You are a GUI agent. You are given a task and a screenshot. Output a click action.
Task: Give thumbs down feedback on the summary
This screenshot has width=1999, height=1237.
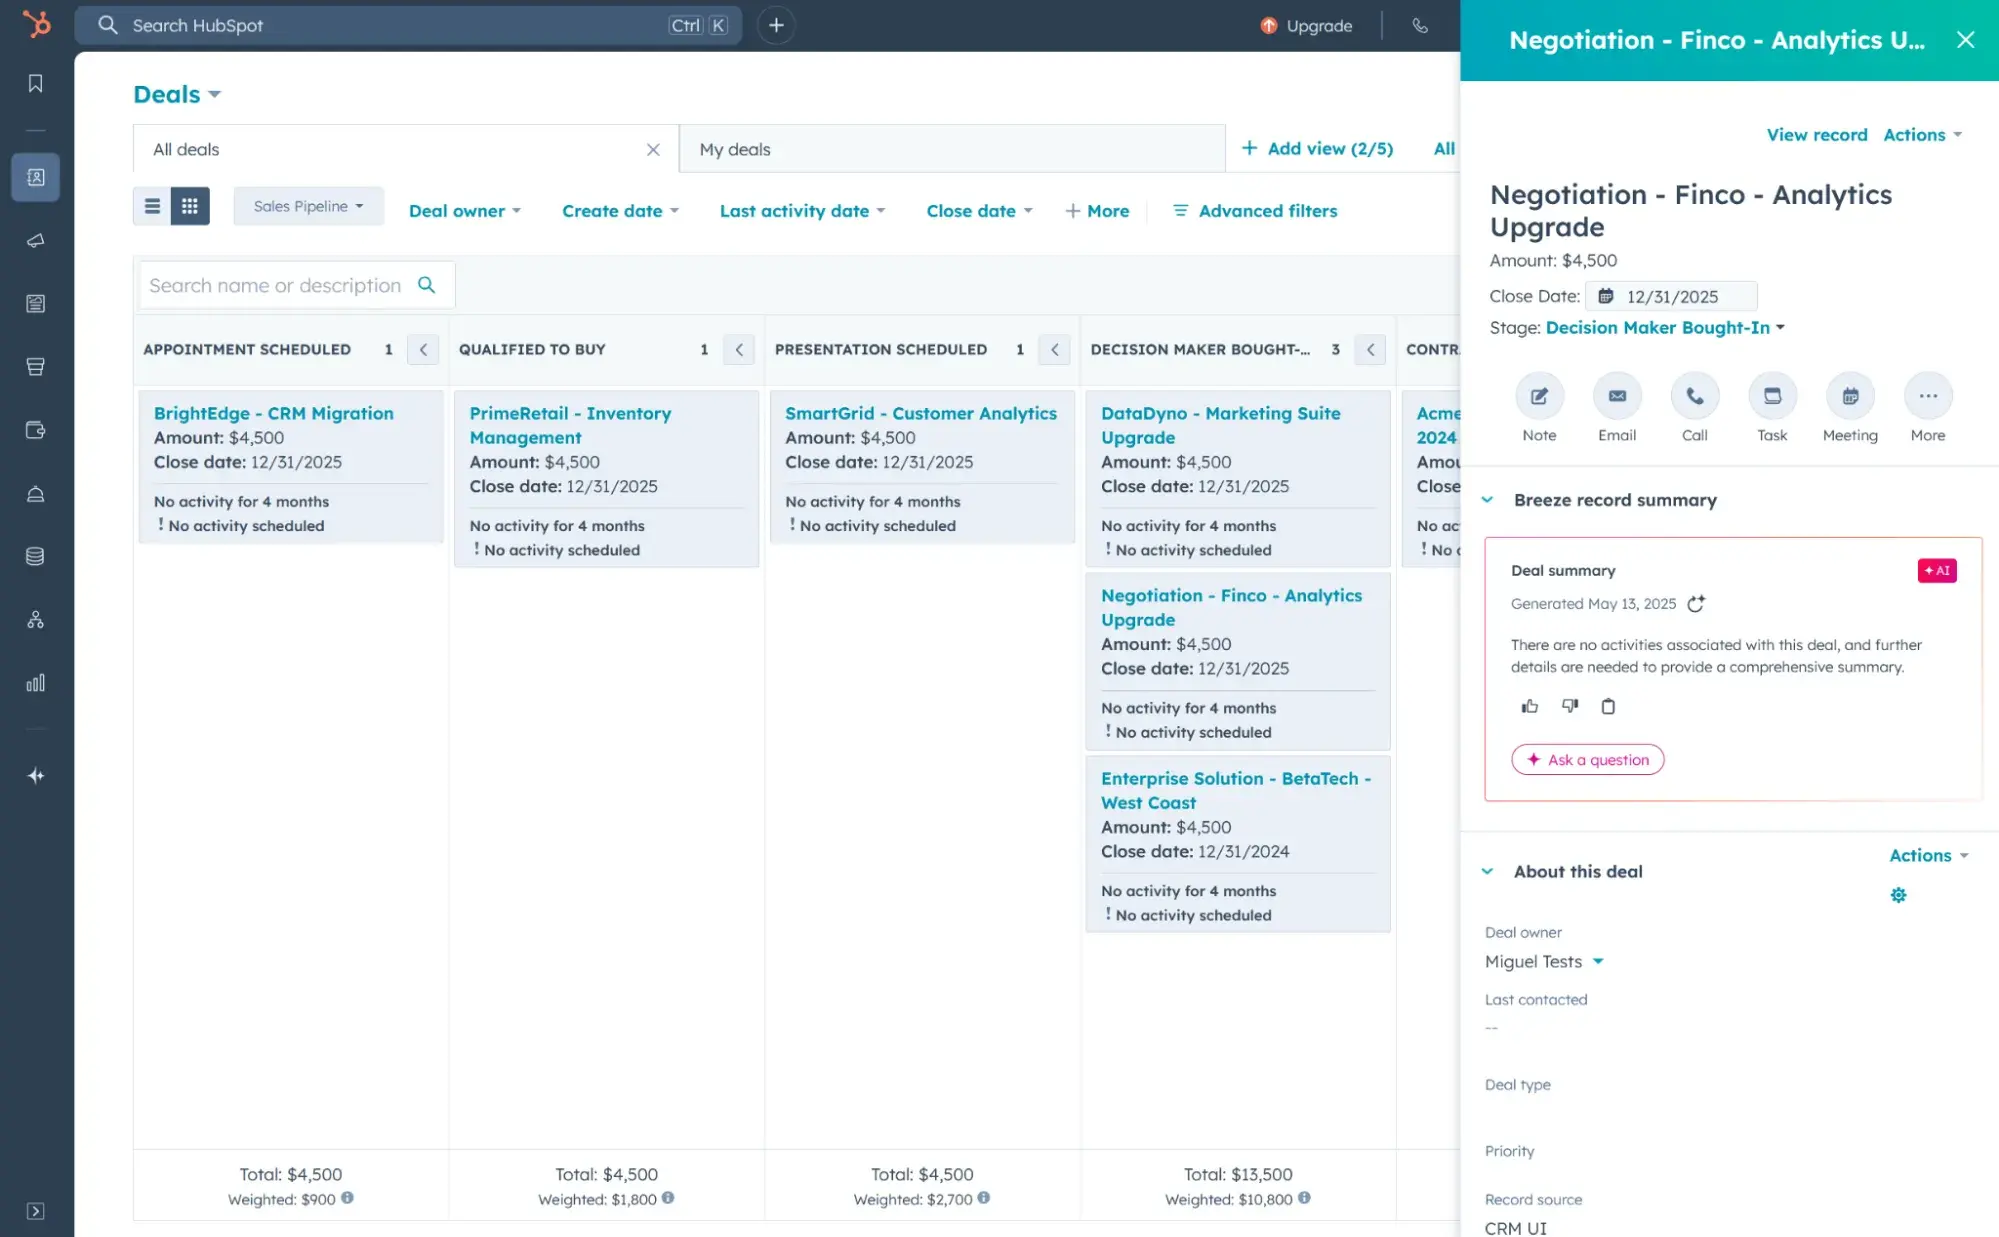click(x=1568, y=706)
